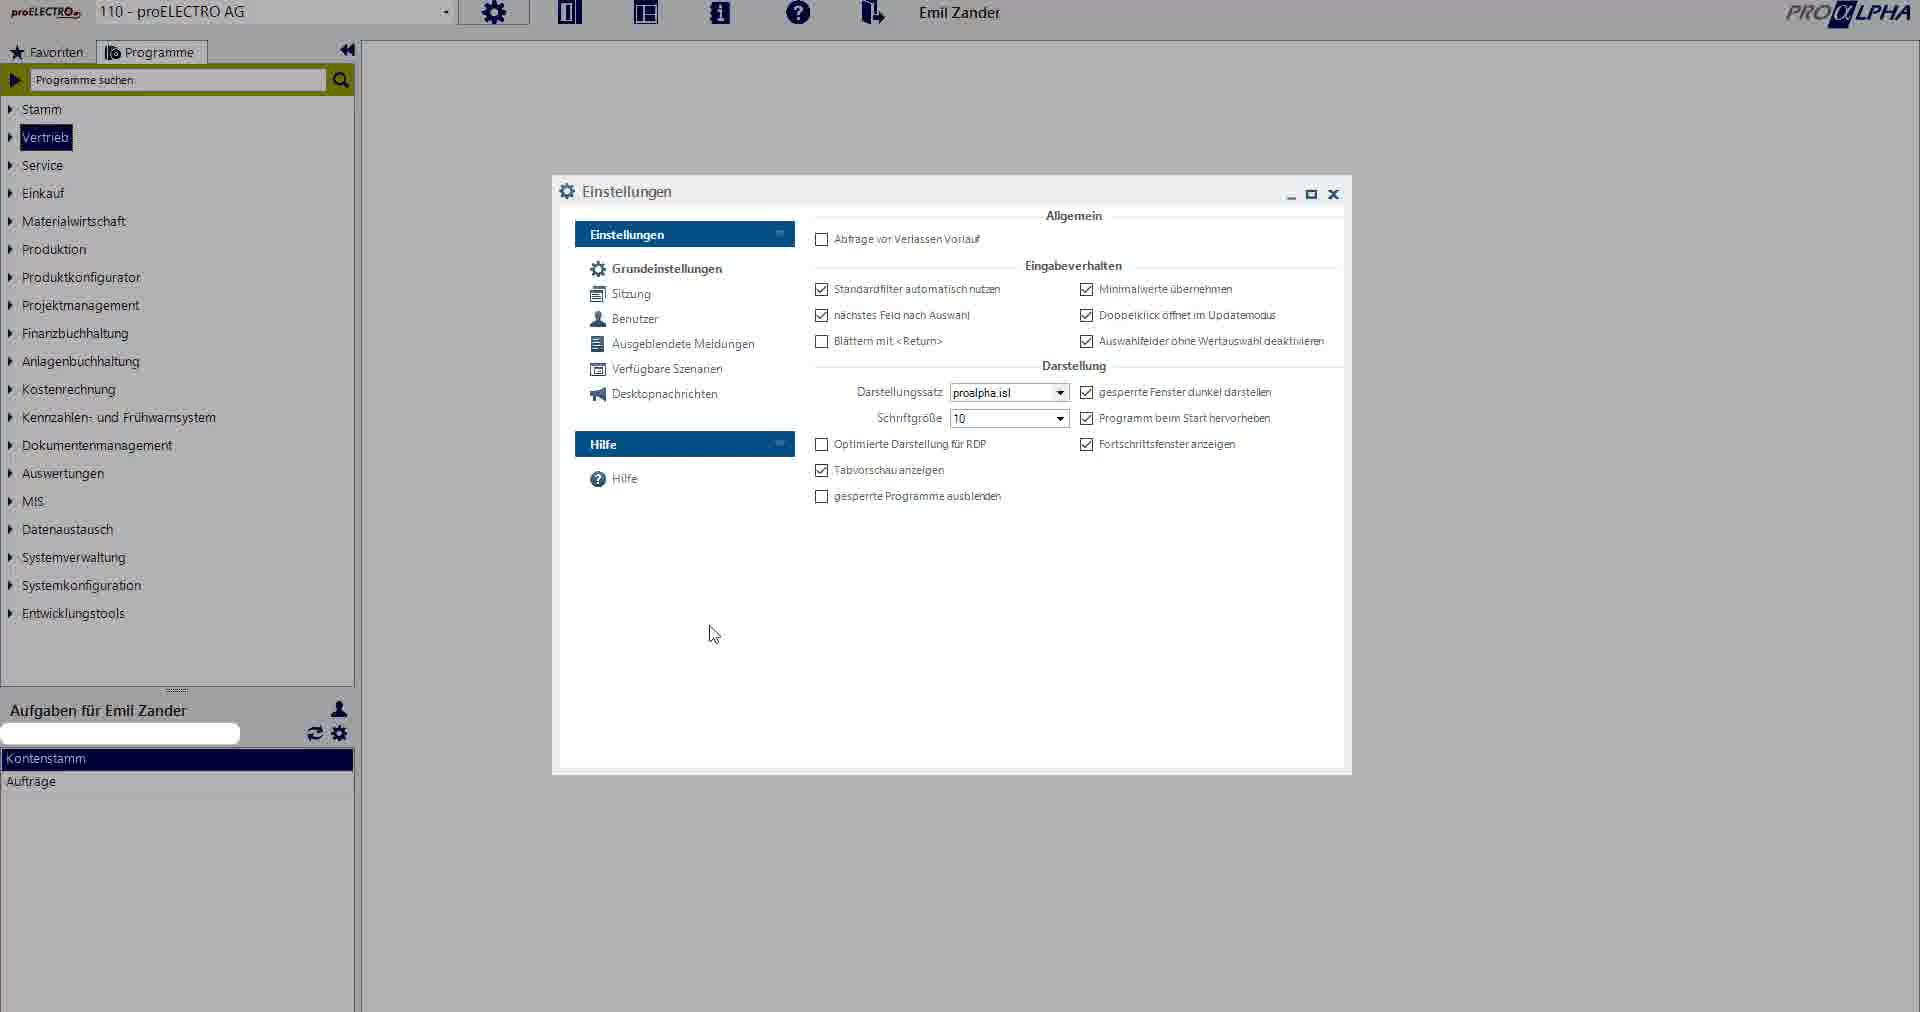Click the magnifier search icon

coord(341,80)
